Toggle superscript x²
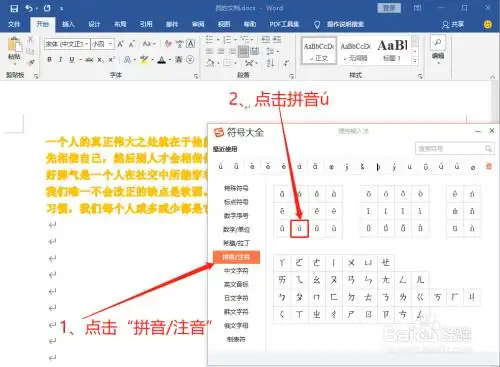The height and width of the screenshot is (367, 500). [x=112, y=60]
